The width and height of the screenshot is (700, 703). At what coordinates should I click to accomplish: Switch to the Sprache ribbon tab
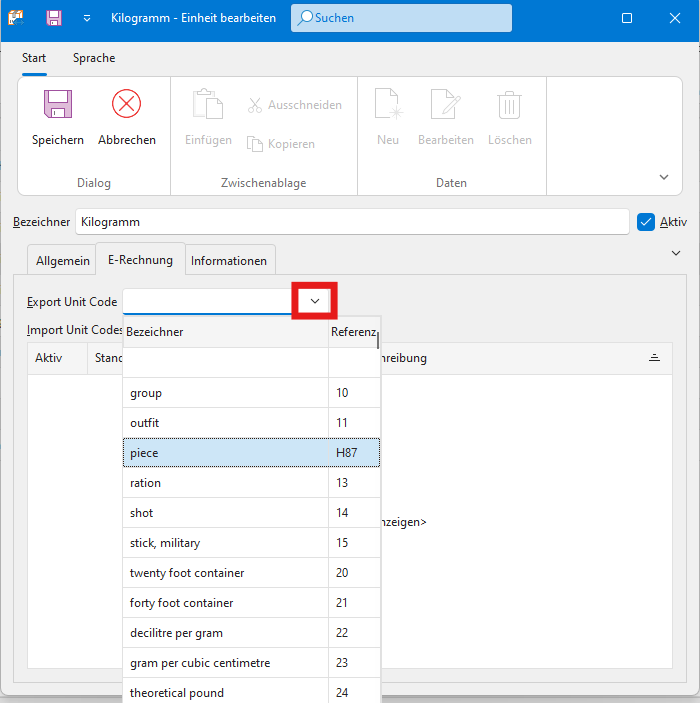(x=94, y=58)
